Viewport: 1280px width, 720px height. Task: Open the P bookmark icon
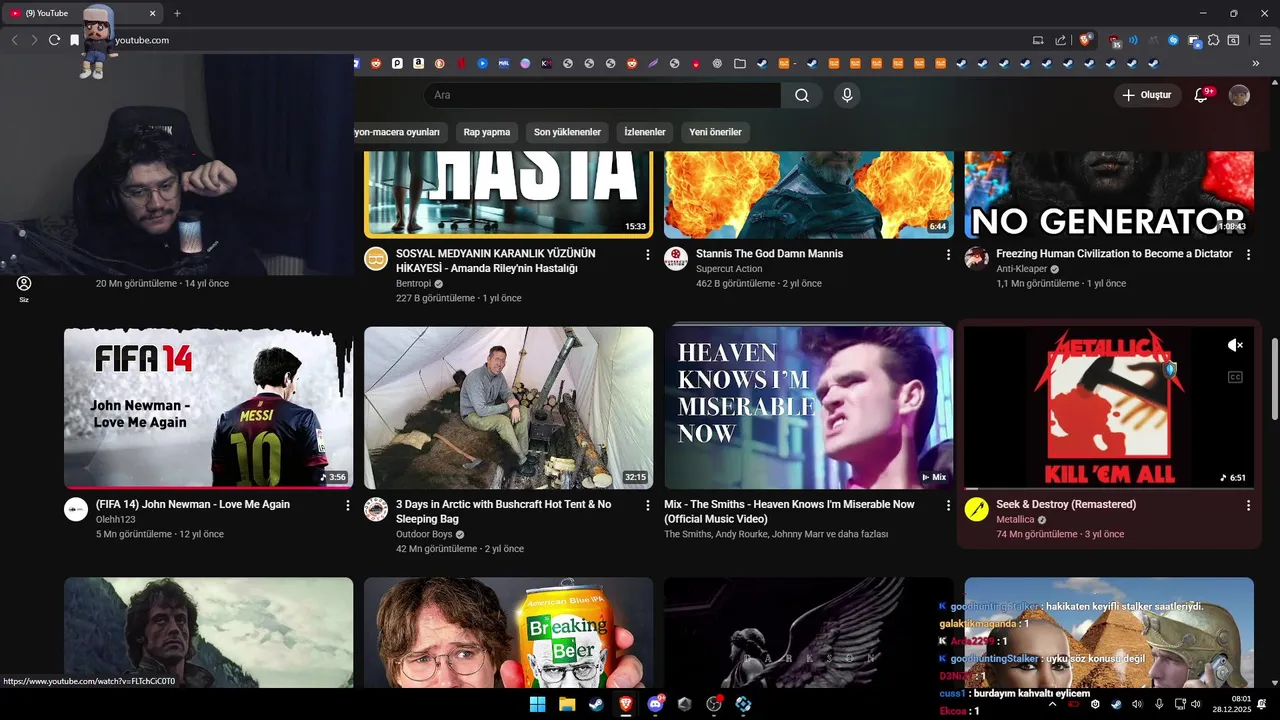coord(397,63)
